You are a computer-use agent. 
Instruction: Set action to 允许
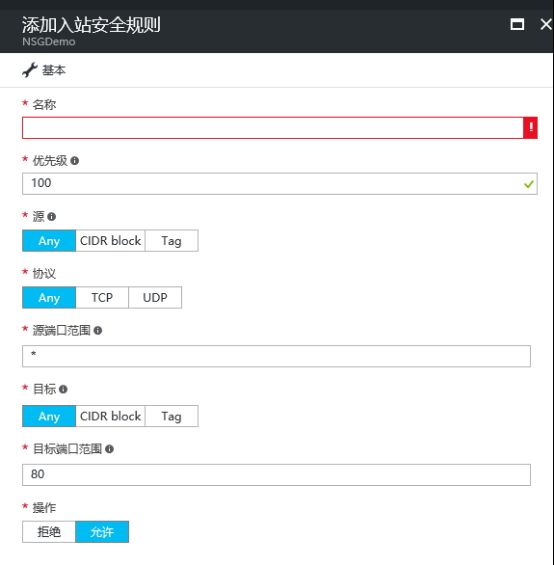click(102, 532)
